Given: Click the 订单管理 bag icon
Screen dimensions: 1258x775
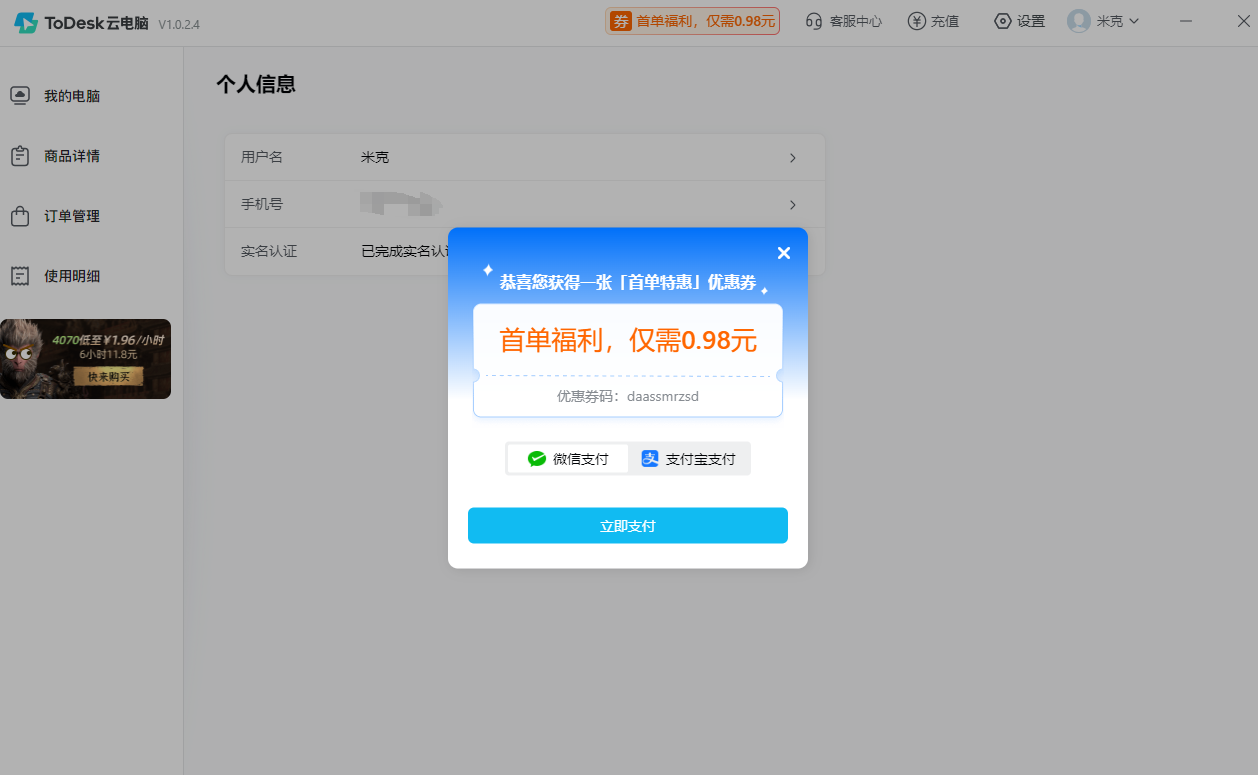Looking at the screenshot, I should click(x=20, y=216).
